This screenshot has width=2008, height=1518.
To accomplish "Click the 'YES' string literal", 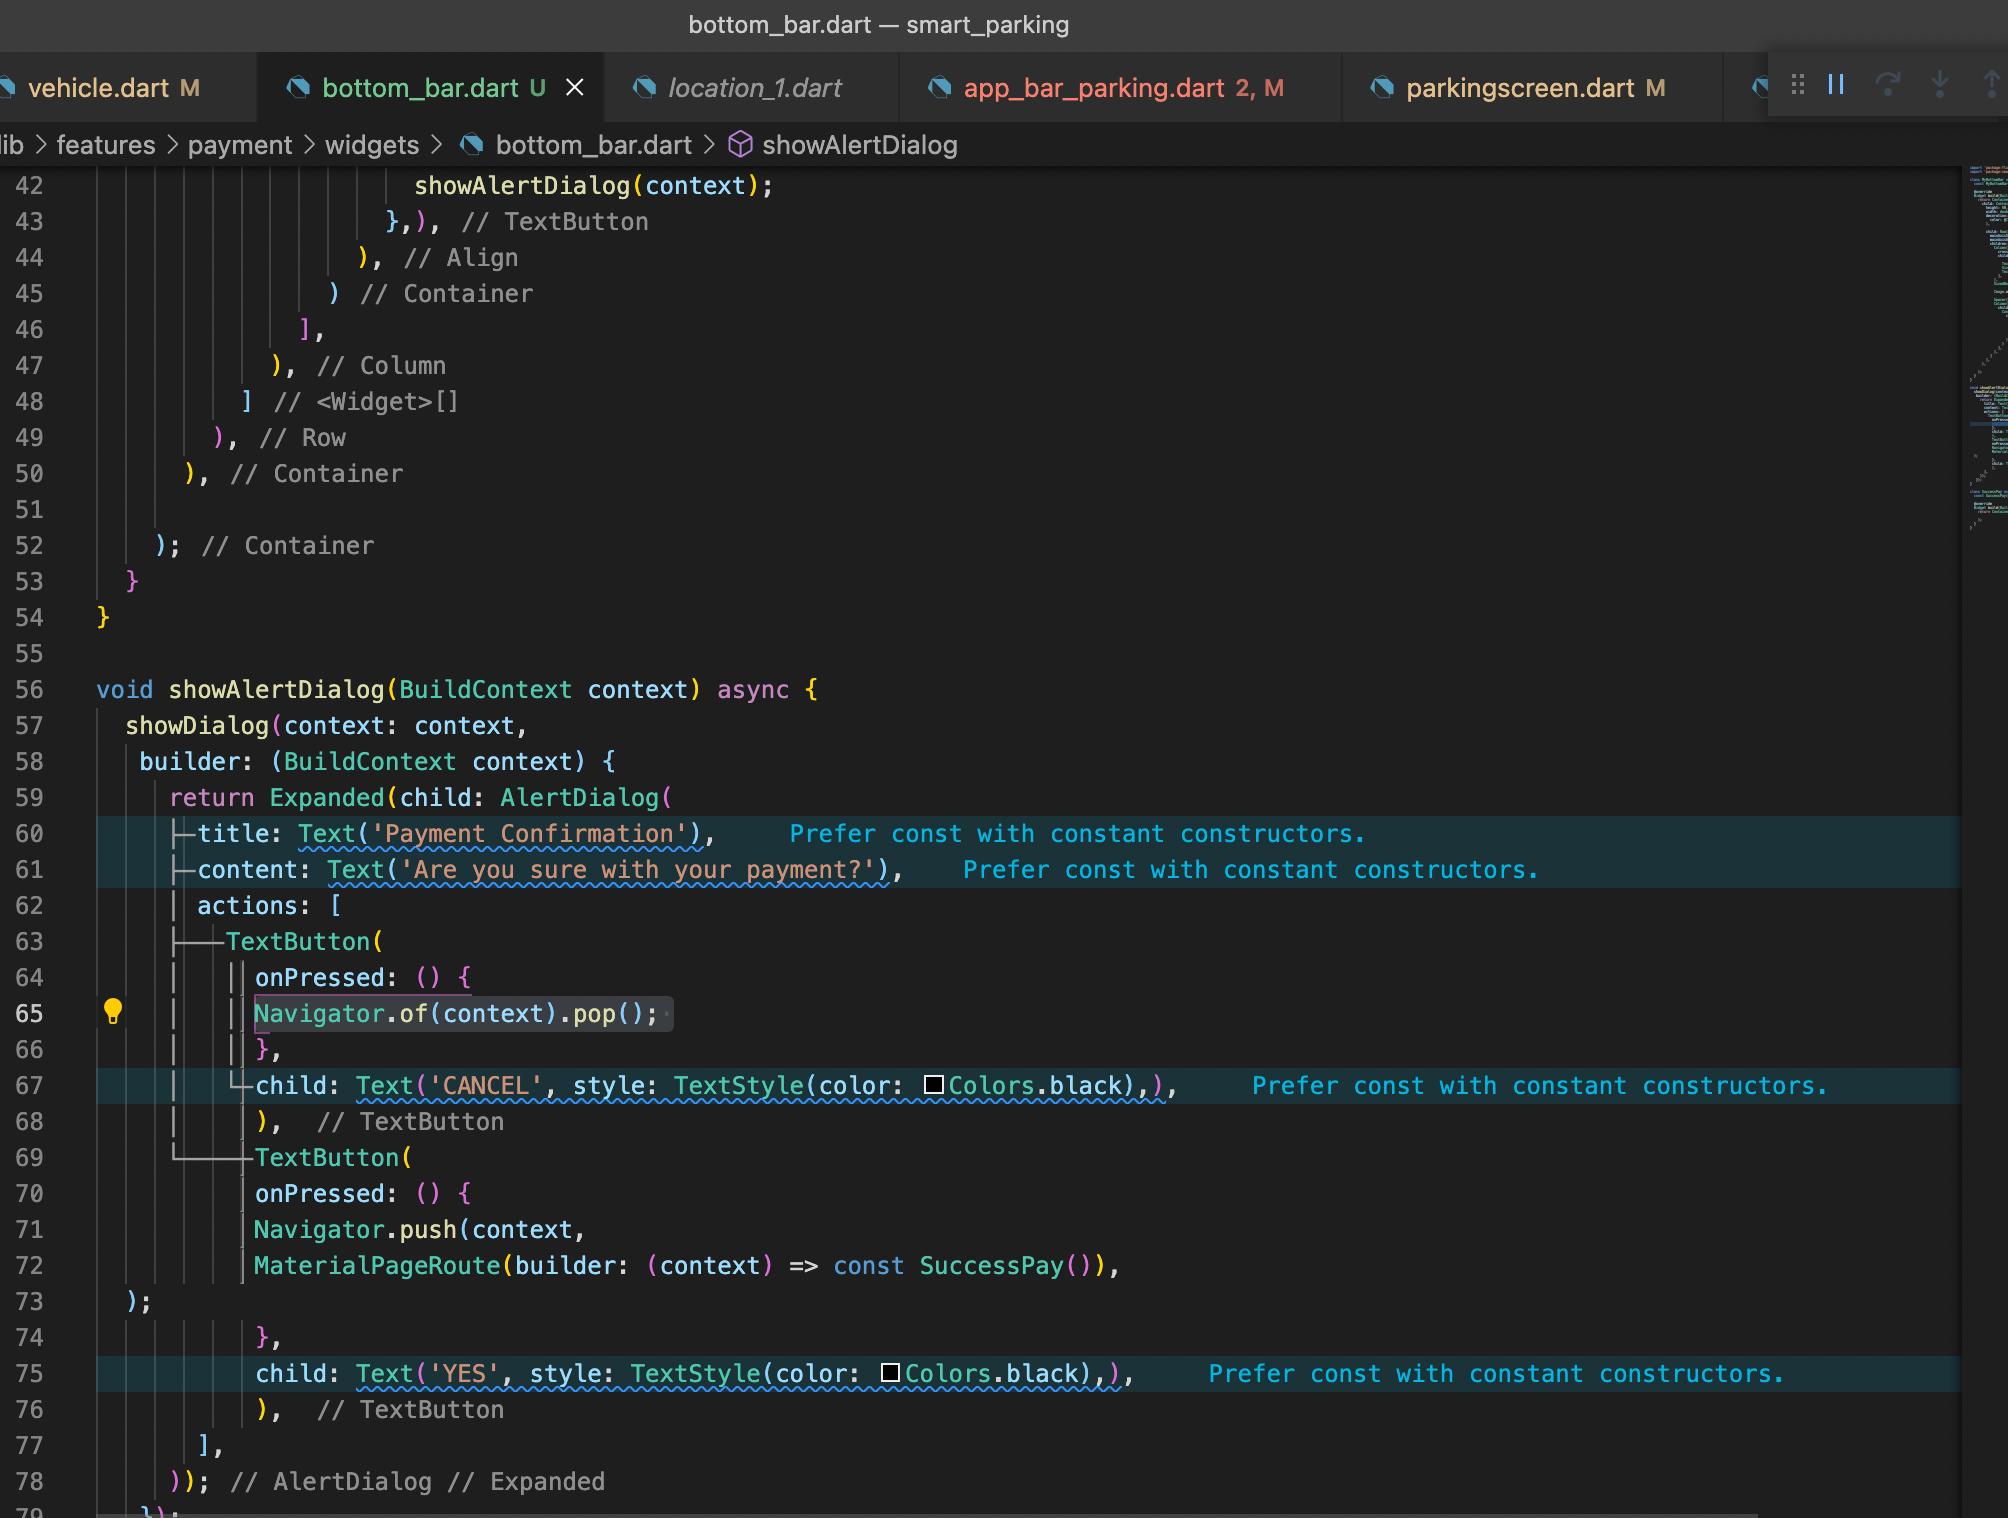I will click(464, 1373).
